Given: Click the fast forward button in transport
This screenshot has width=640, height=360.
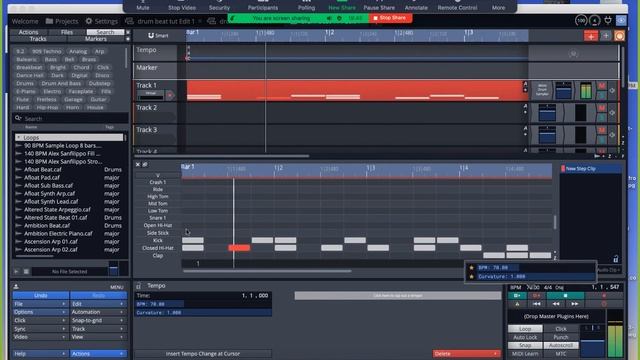Looking at the screenshot, I should tap(574, 304).
